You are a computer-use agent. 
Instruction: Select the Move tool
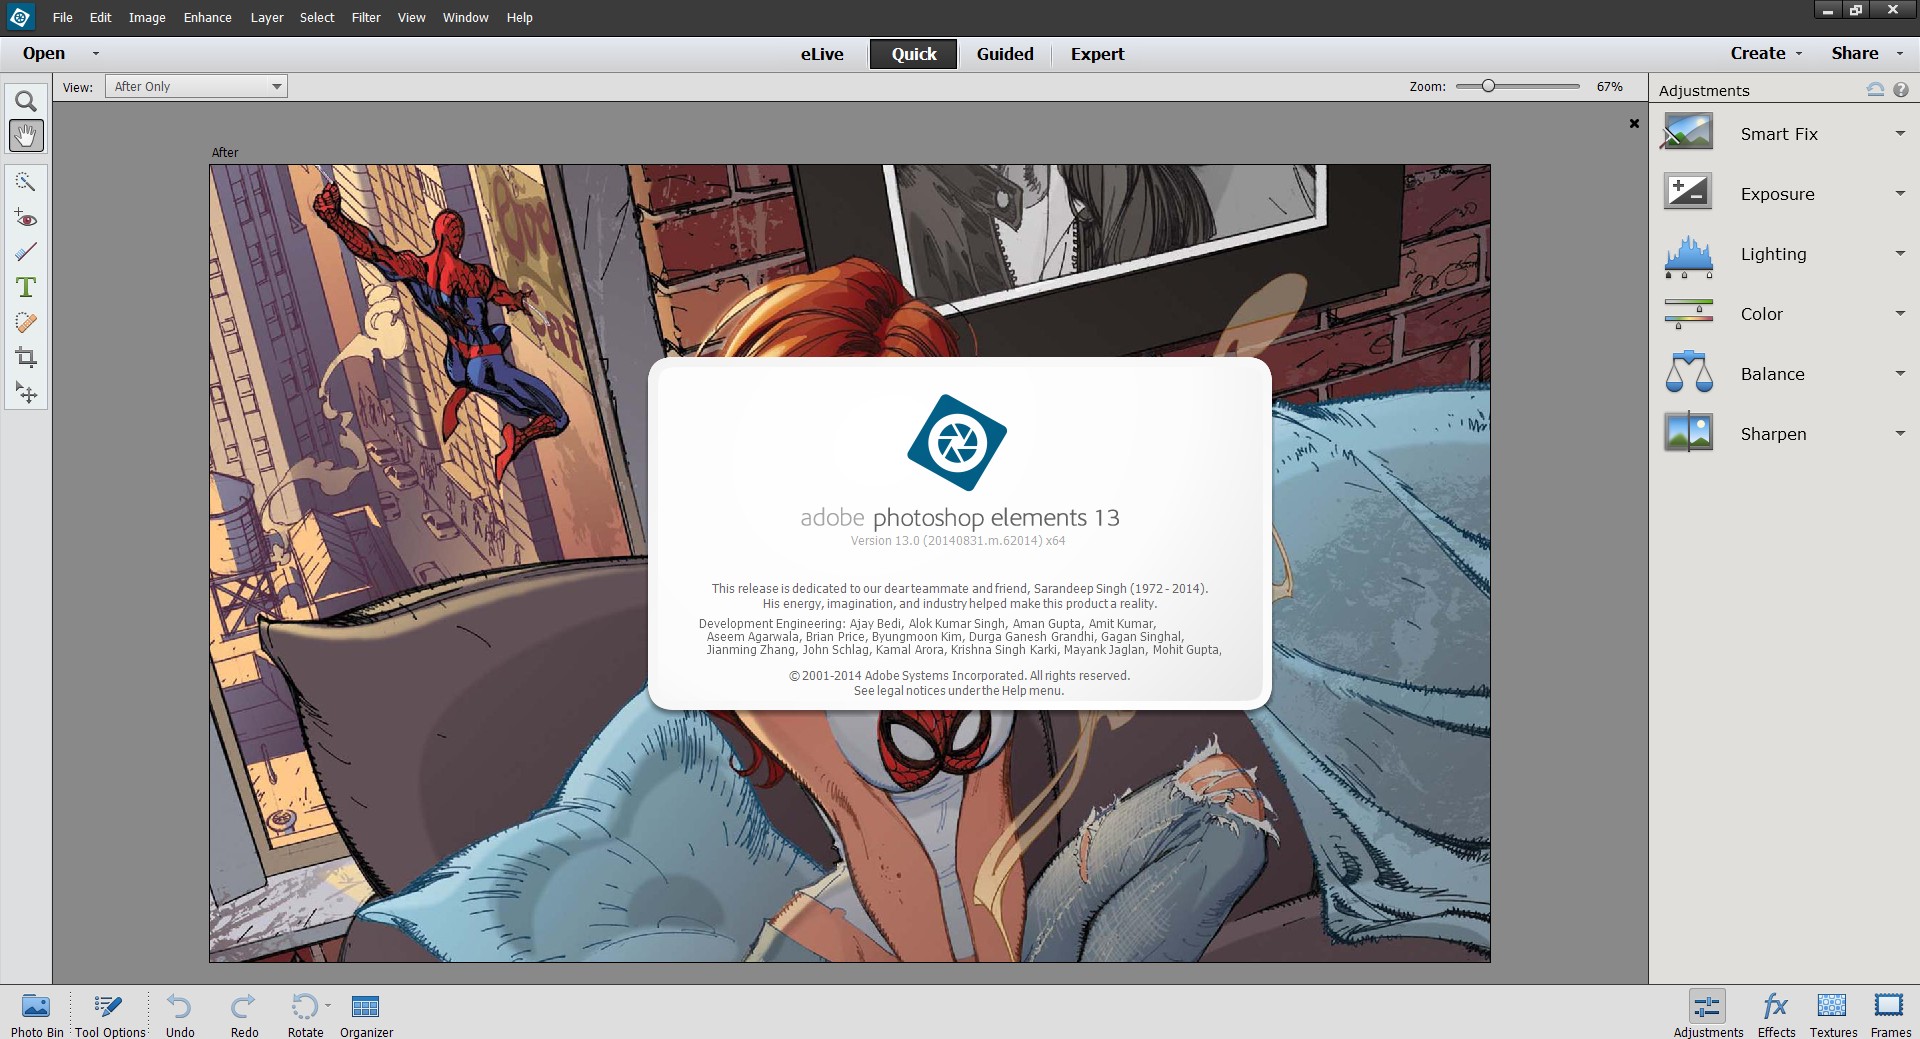[x=26, y=393]
